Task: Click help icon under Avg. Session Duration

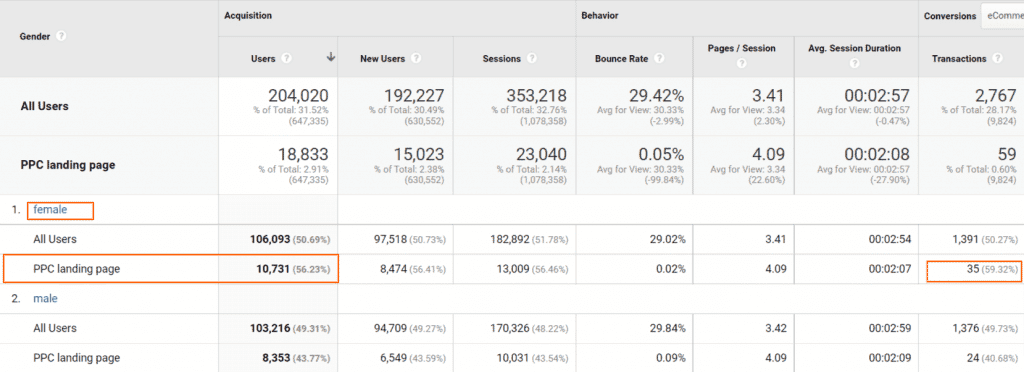Action: coord(855,64)
